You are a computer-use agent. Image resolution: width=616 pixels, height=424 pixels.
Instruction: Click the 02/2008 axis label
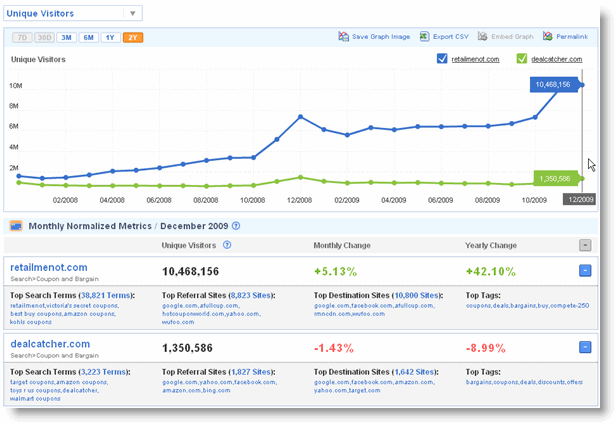[x=65, y=200]
